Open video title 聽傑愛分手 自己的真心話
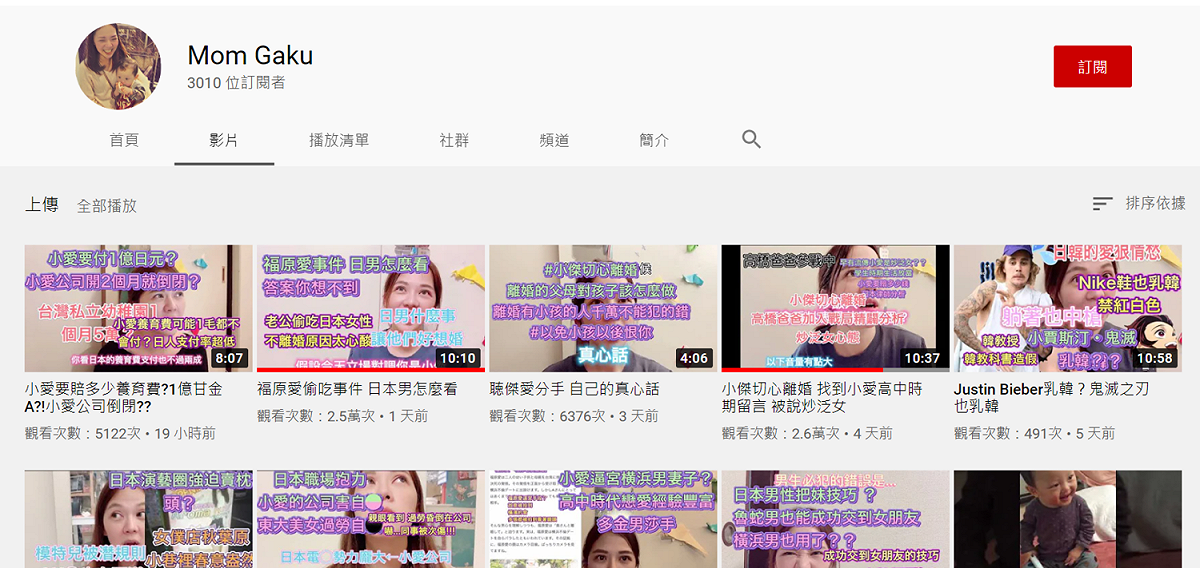 point(574,389)
